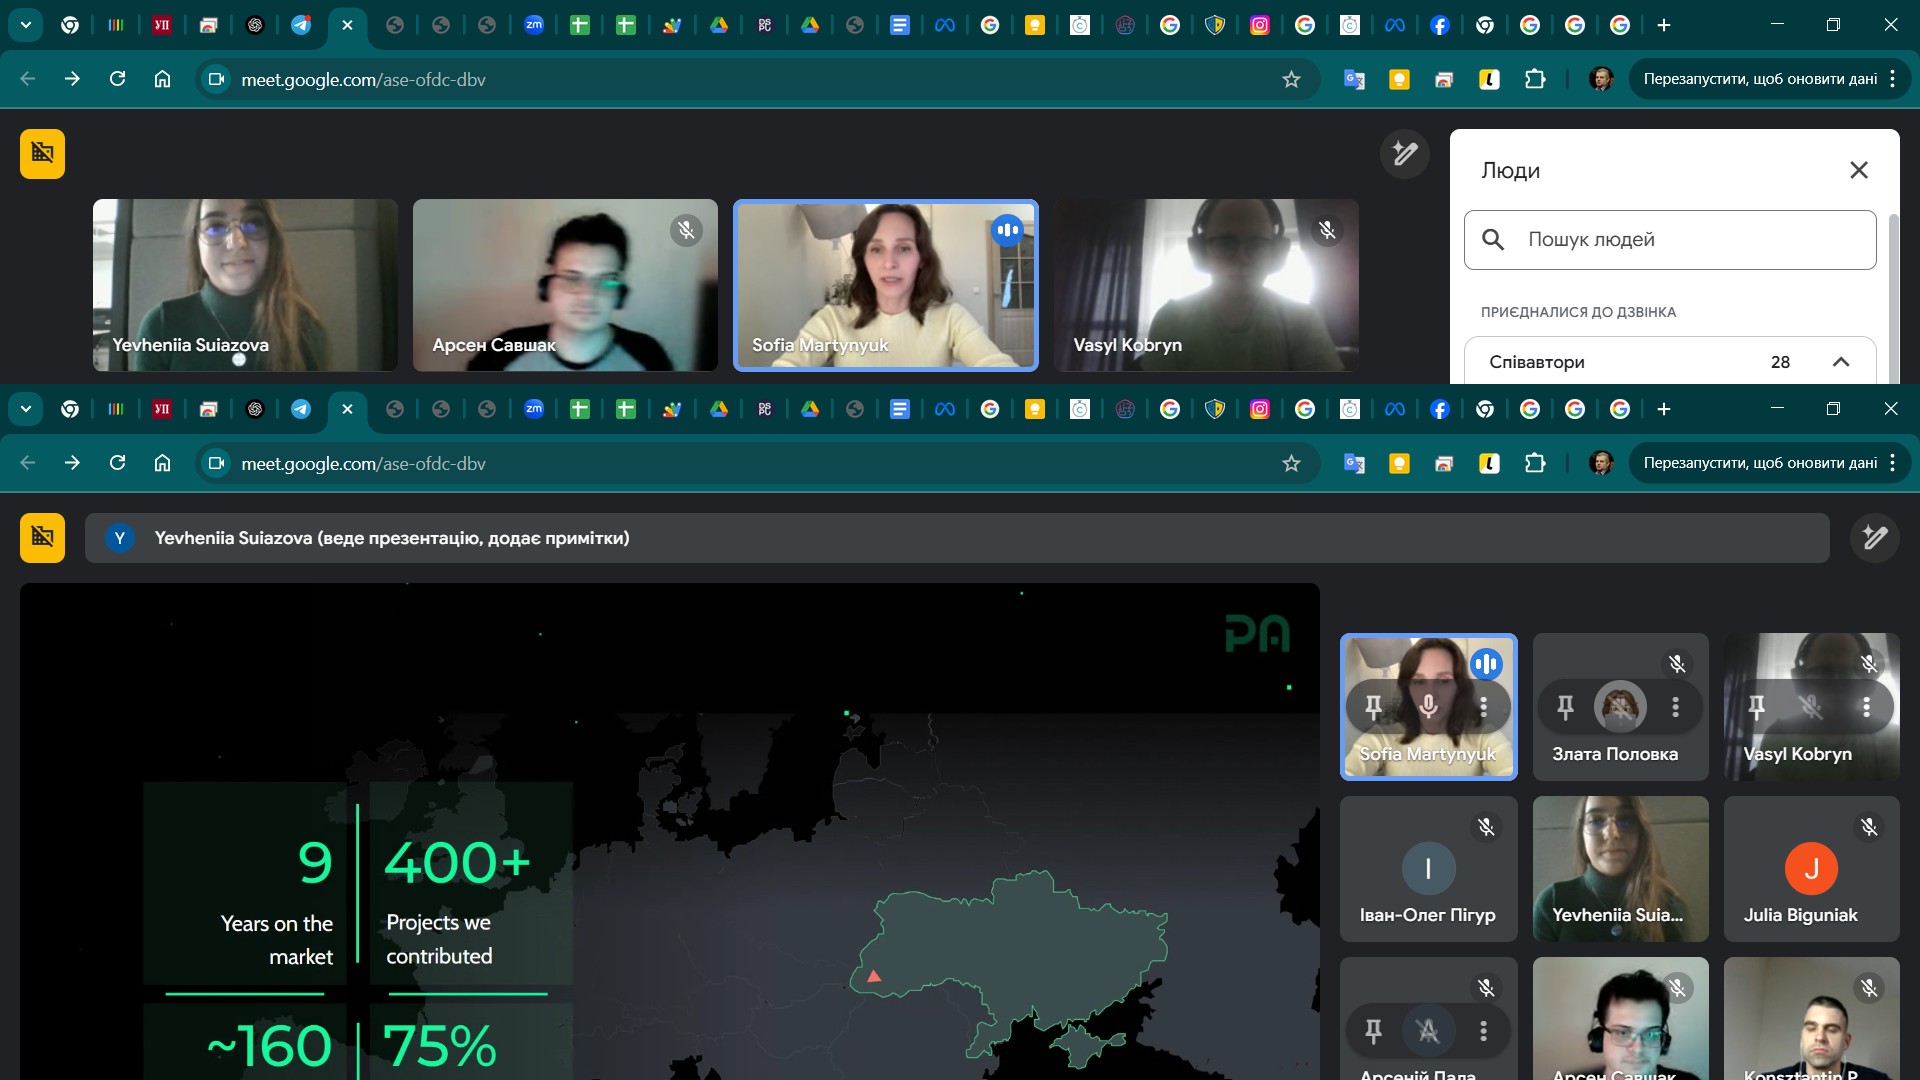This screenshot has height=1080, width=1920.
Task: Mute Sofia Martynyuk using tile microphone button
Action: point(1429,707)
